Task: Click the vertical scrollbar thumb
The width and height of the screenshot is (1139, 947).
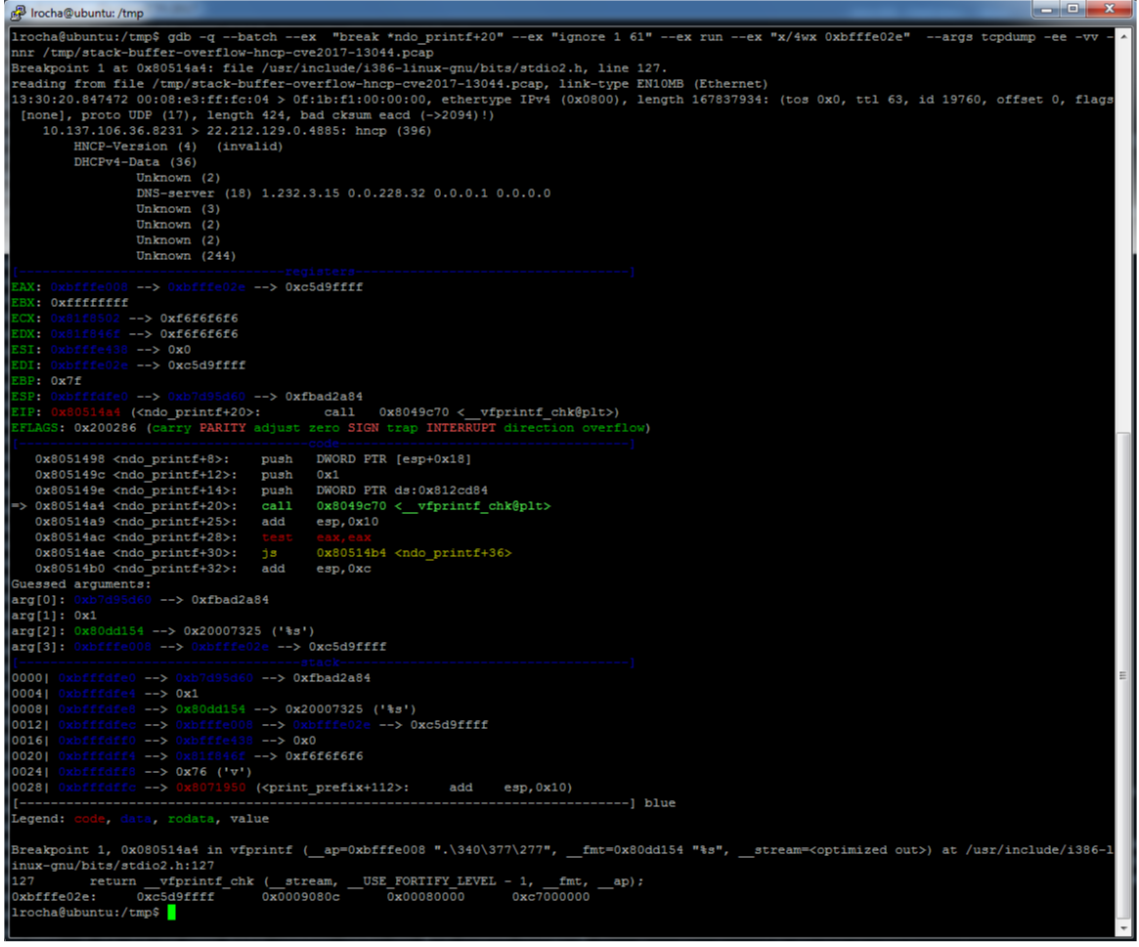Action: pyautogui.click(x=1123, y=675)
